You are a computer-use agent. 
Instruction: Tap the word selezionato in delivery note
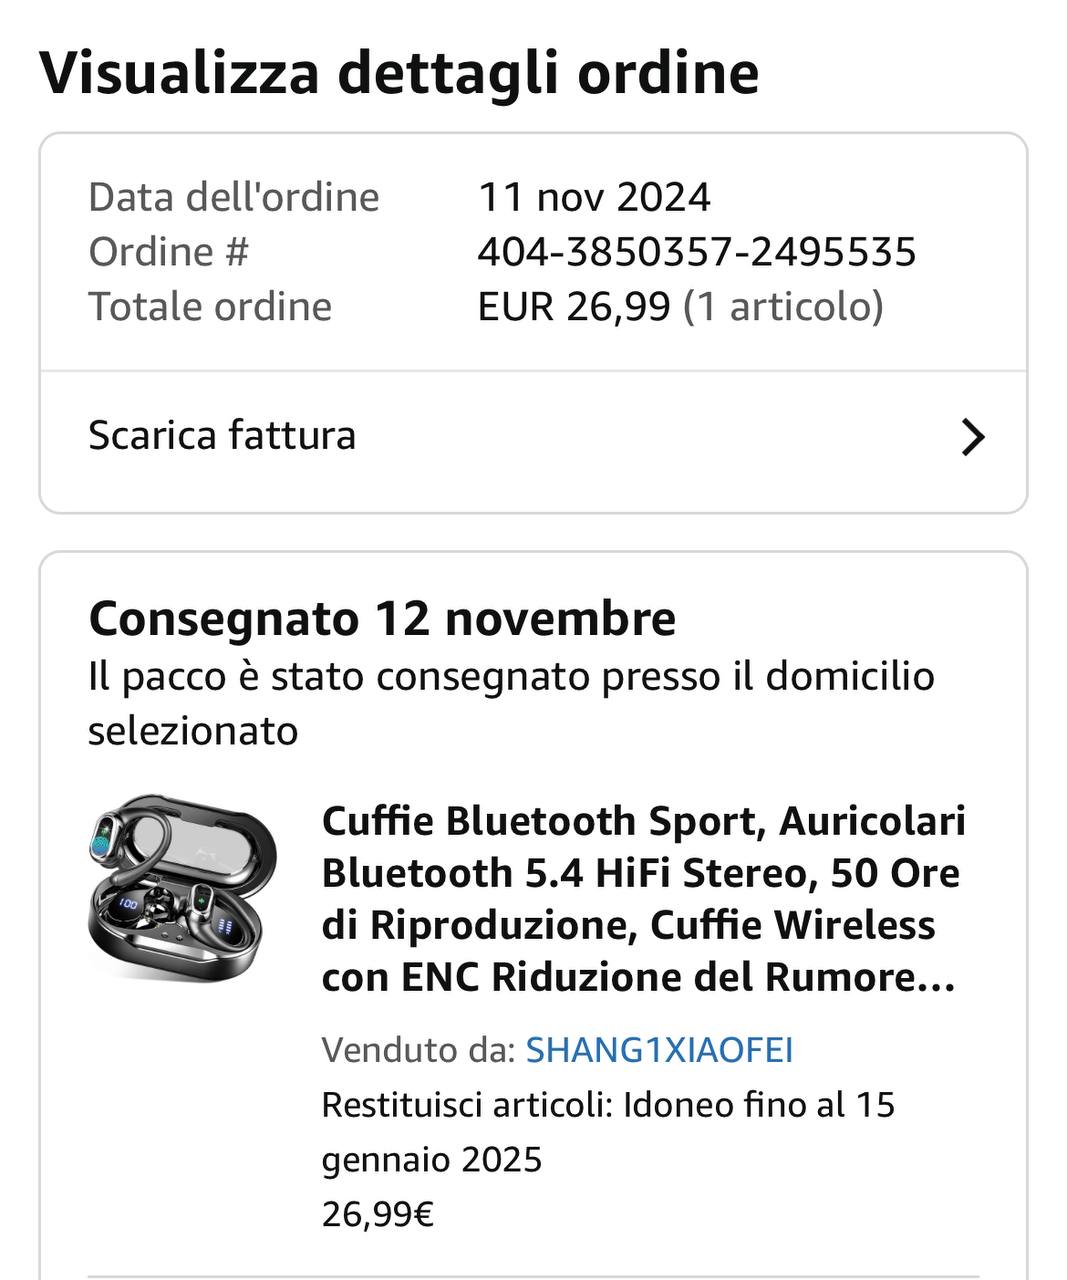click(x=193, y=731)
